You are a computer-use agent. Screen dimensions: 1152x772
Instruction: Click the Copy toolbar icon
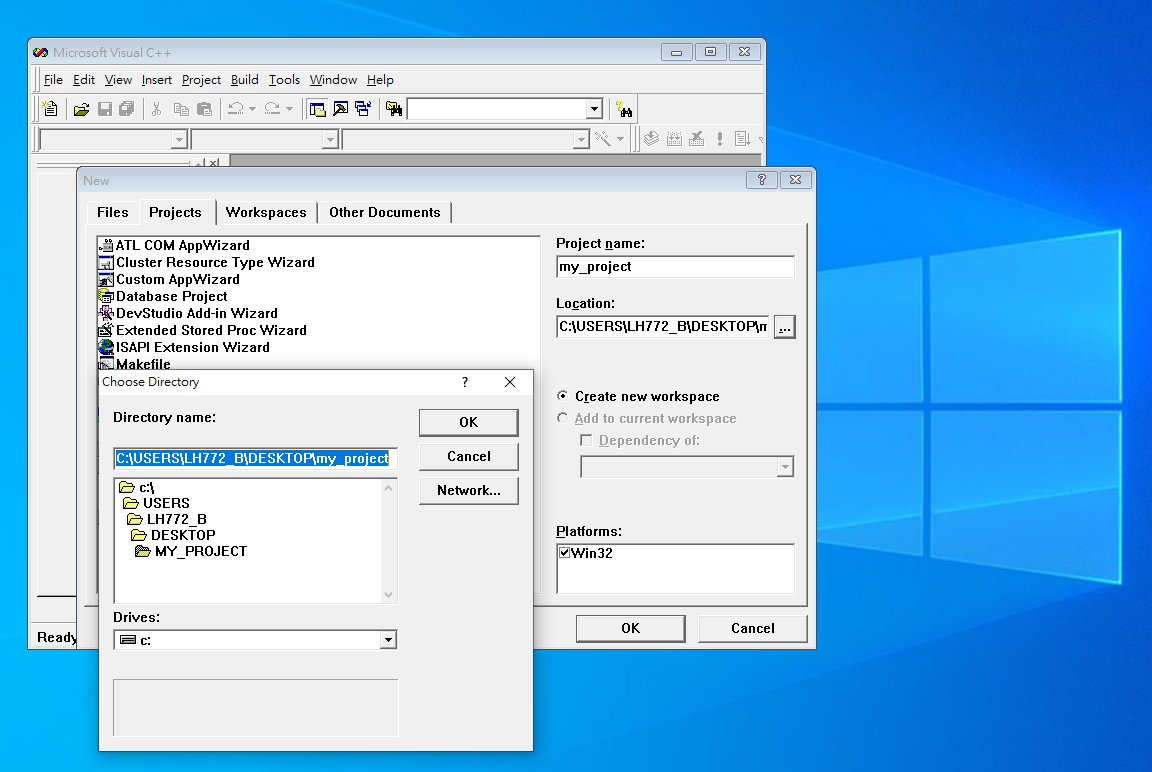[x=181, y=109]
